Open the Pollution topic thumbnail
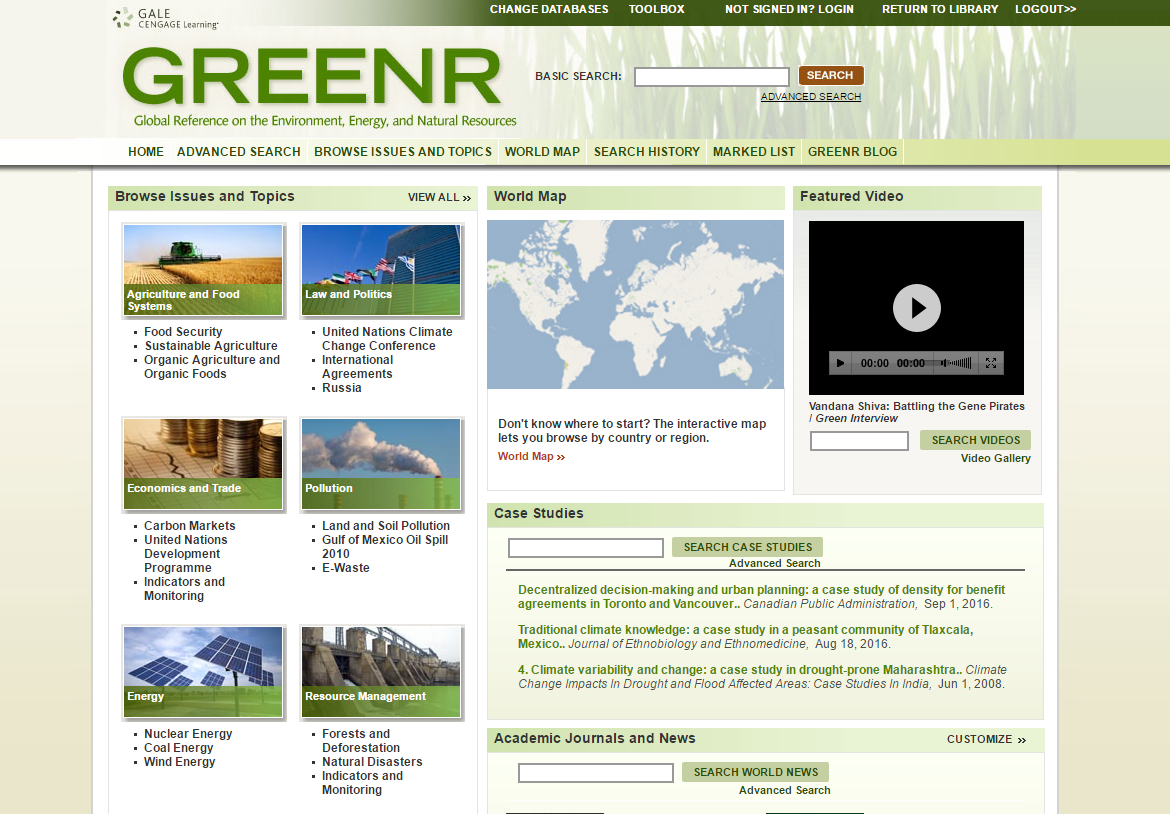1170x814 pixels. pos(381,464)
